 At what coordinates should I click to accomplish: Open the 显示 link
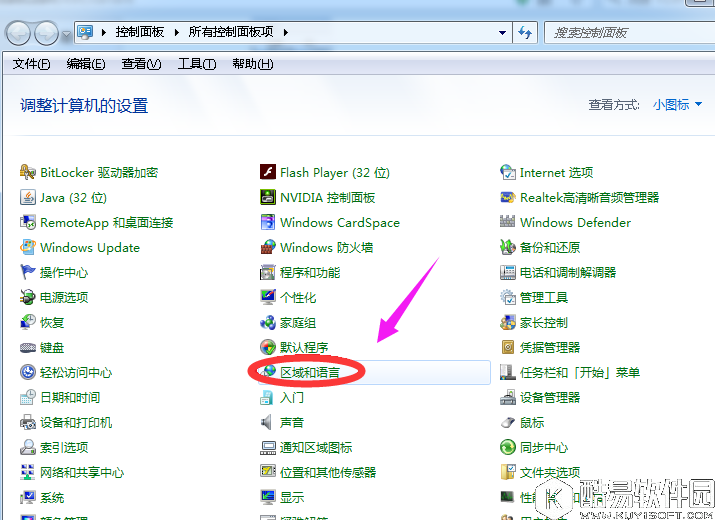pos(292,497)
